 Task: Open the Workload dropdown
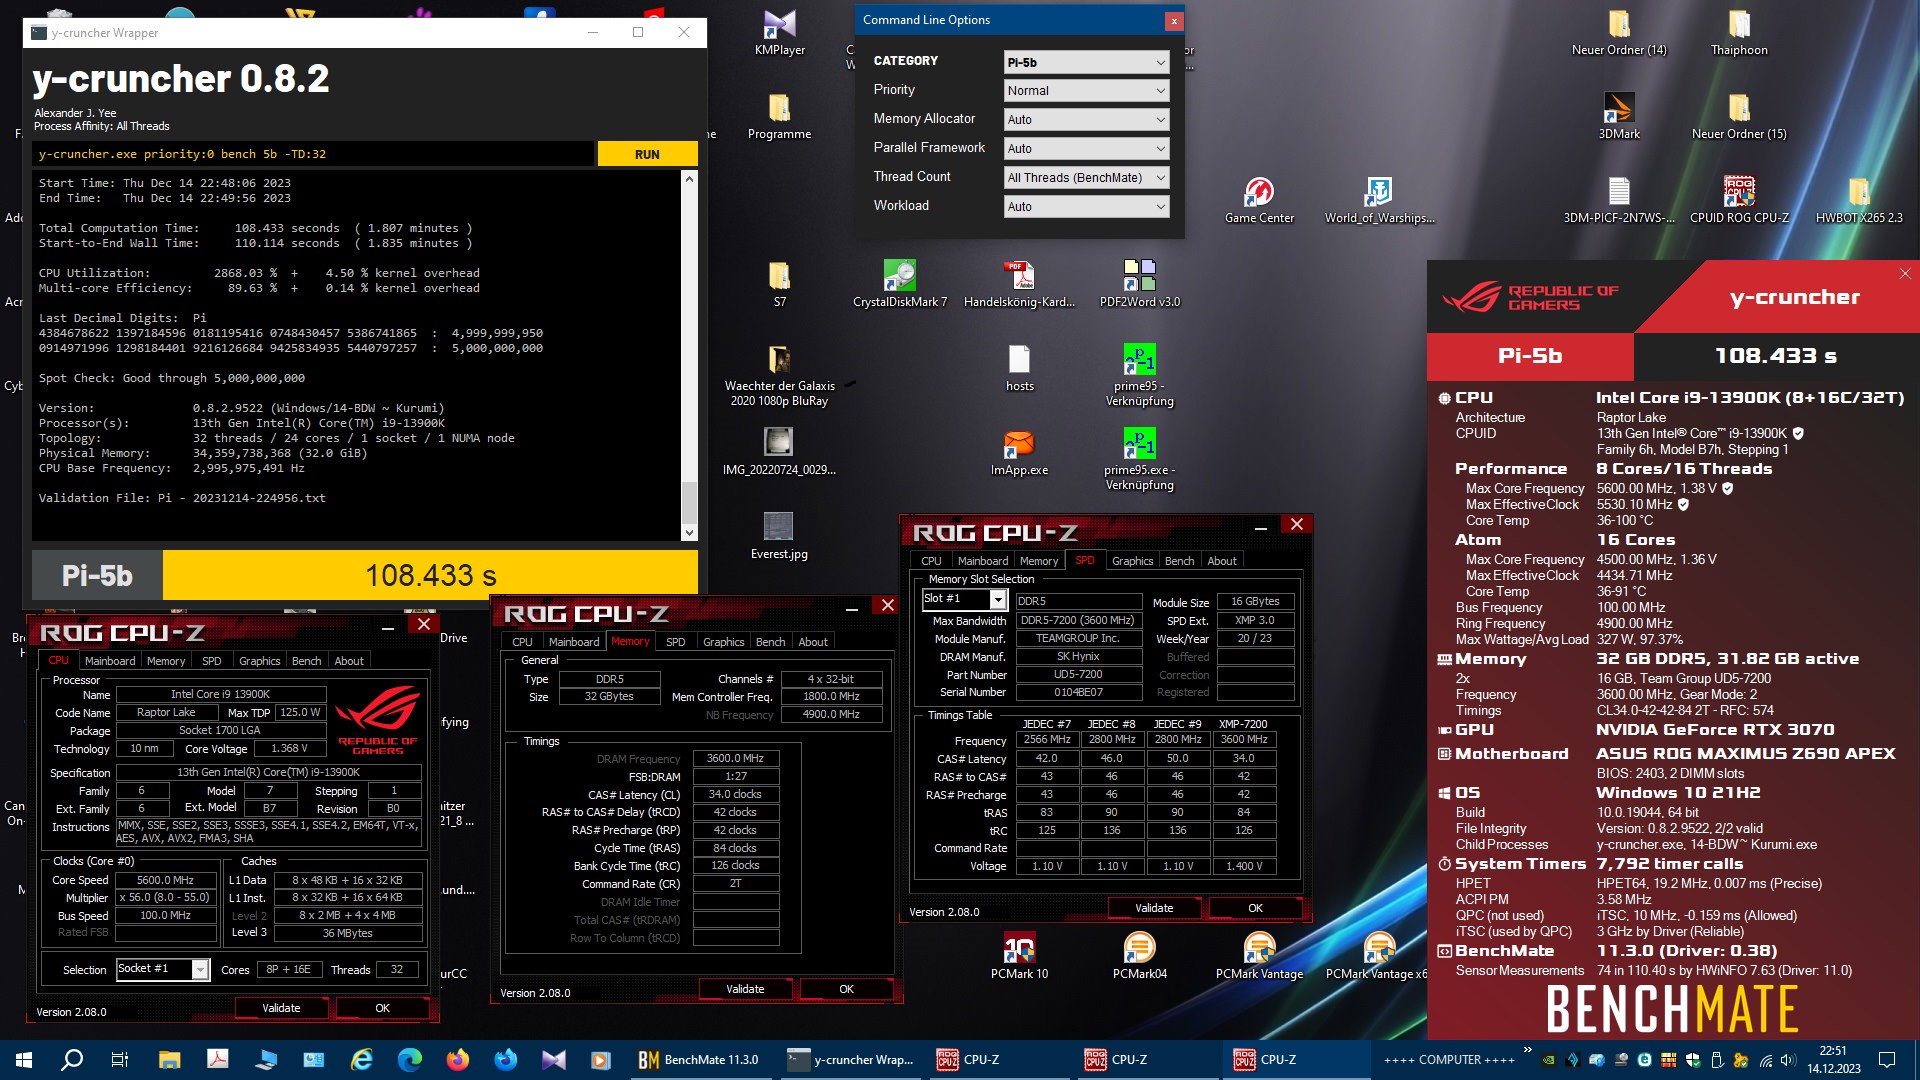[x=1086, y=207]
